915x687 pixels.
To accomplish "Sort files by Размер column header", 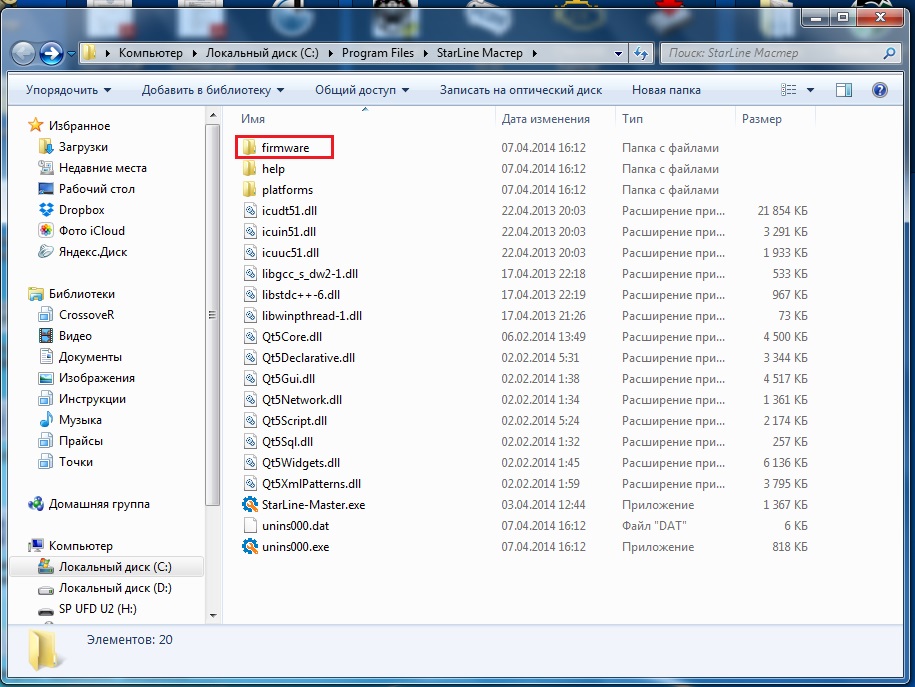I will pyautogui.click(x=762, y=119).
